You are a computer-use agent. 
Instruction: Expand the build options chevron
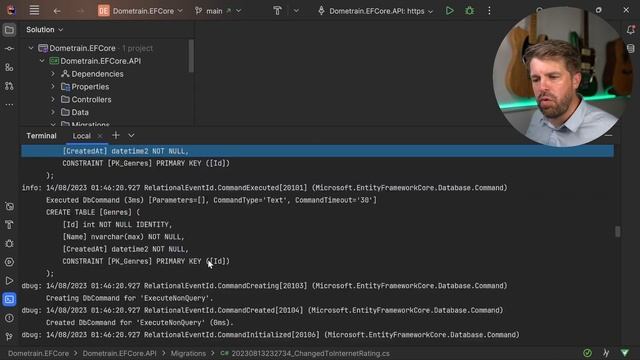pos(296,11)
